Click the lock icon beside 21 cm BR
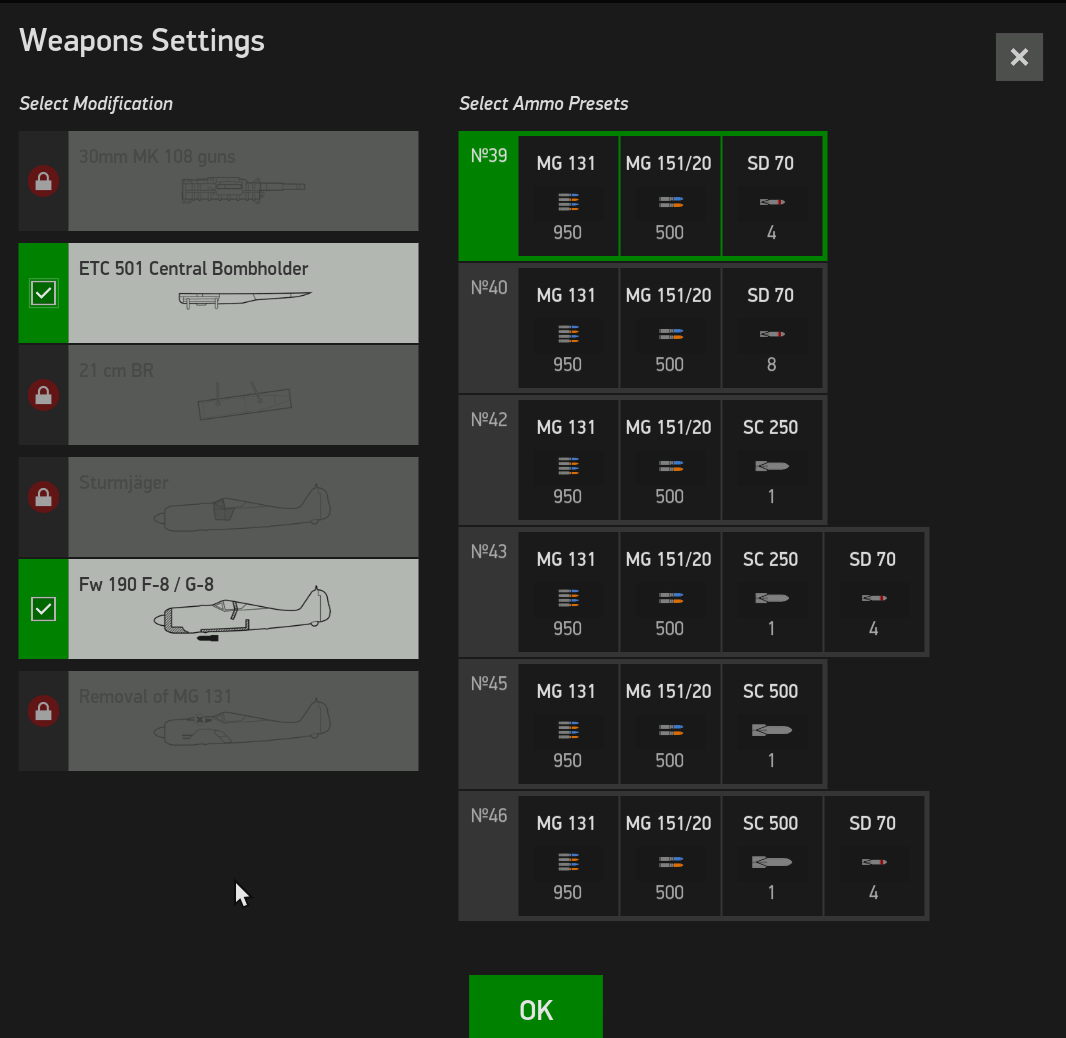 [44, 395]
